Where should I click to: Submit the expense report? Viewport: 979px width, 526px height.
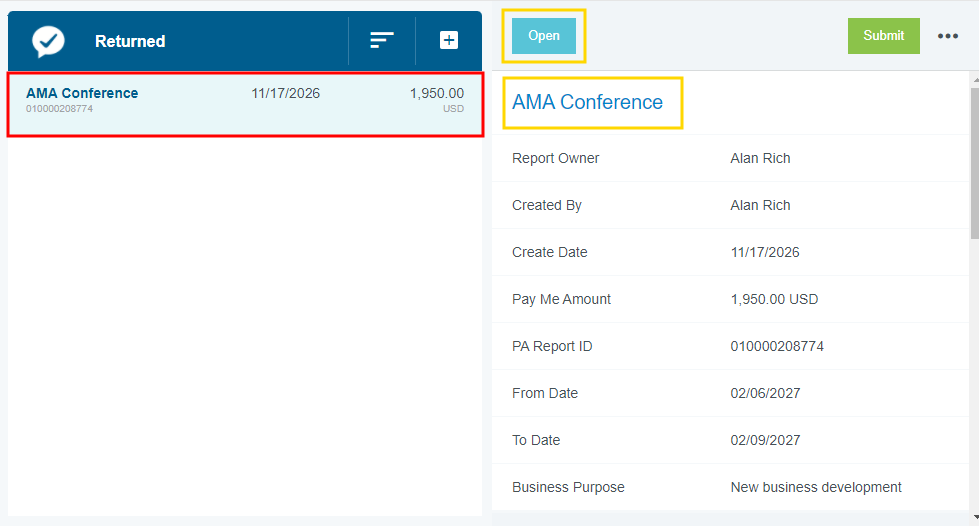[x=883, y=36]
